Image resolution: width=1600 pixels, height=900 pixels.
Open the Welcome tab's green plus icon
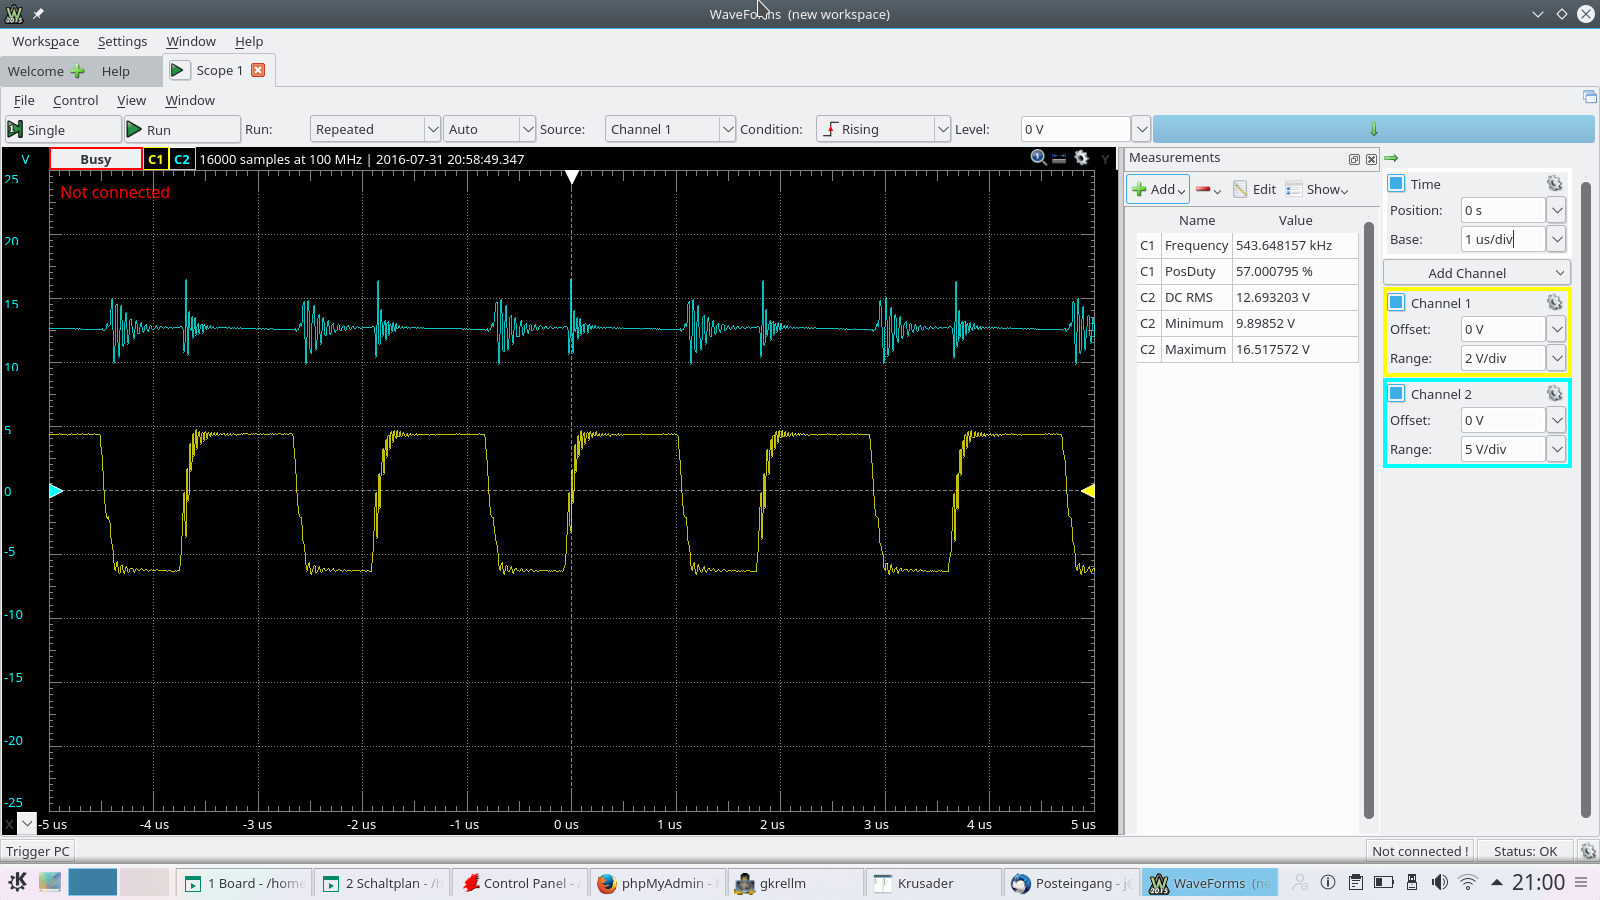[x=77, y=71]
